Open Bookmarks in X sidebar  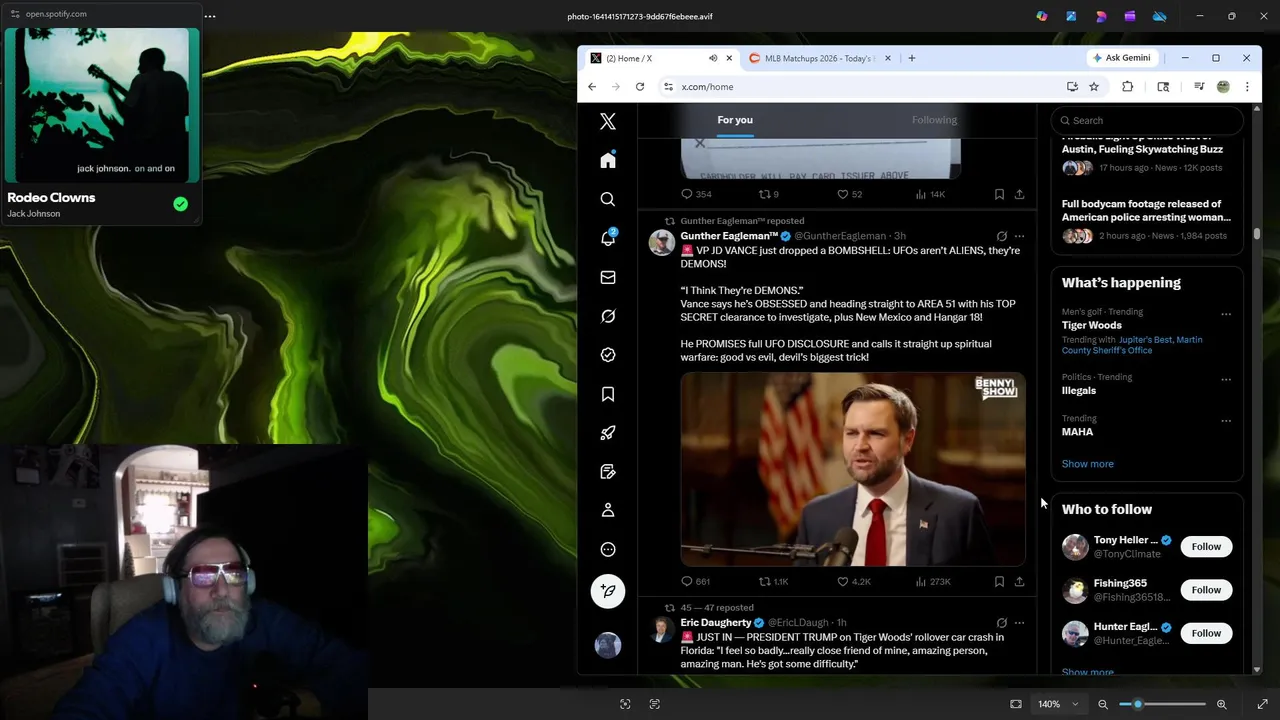point(608,394)
